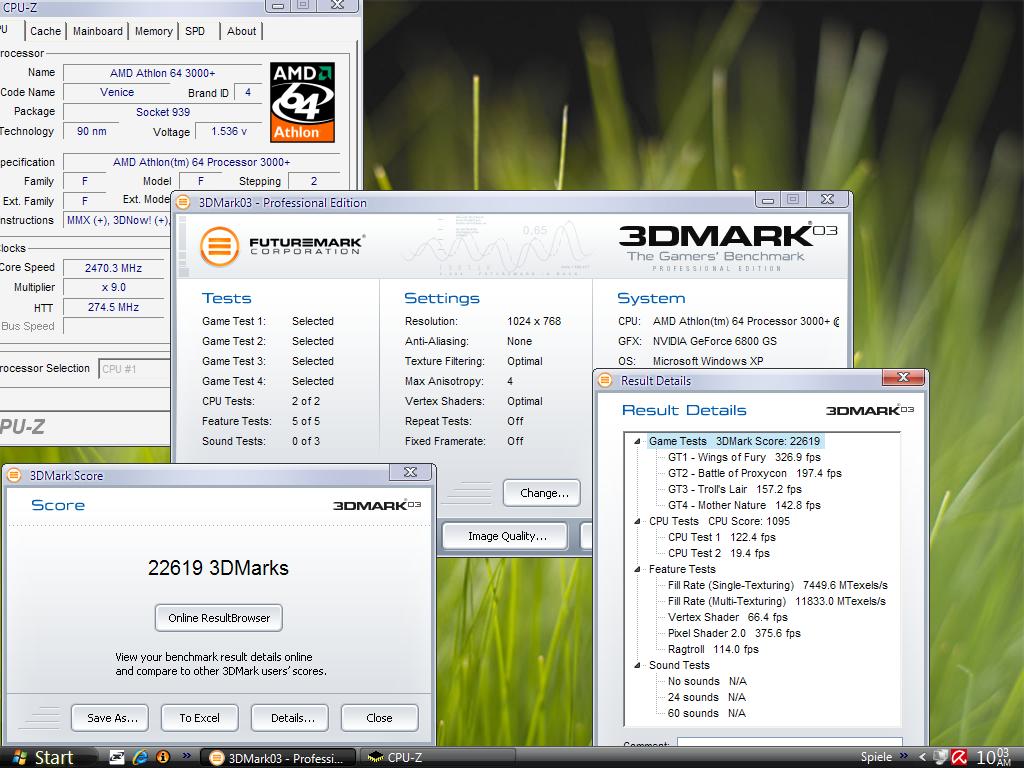Expand the quick launch overflow chevron

coord(187,756)
